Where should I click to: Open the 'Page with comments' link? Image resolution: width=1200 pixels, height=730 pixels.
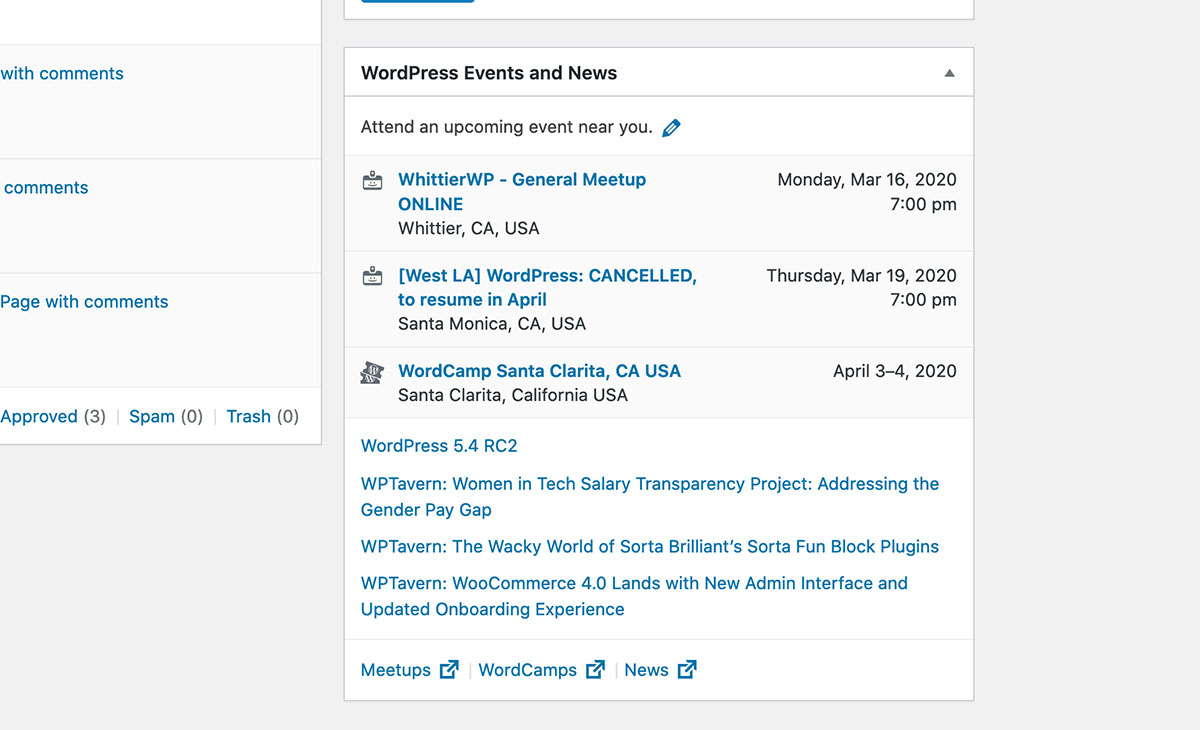tap(84, 302)
